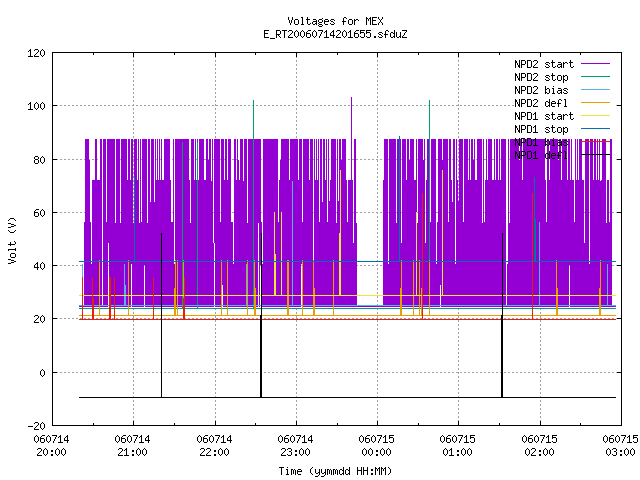640x480 pixels.
Task: Select the 'NPD1 defl' legend label
Action: tap(541, 156)
